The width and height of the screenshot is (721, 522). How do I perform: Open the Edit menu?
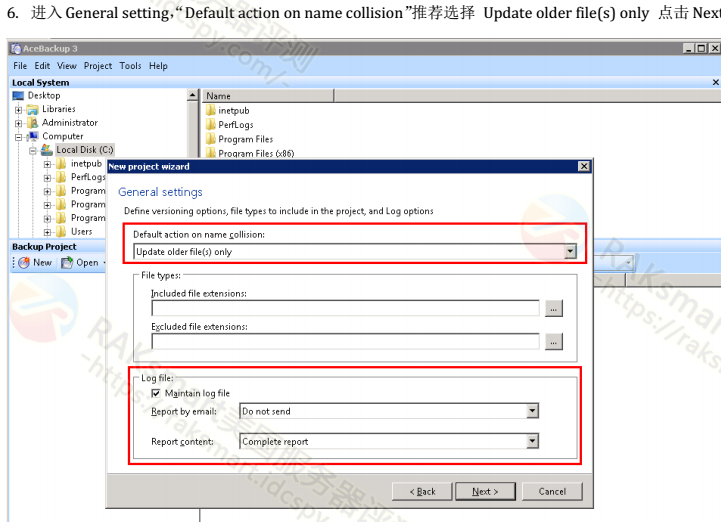pyautogui.click(x=42, y=66)
